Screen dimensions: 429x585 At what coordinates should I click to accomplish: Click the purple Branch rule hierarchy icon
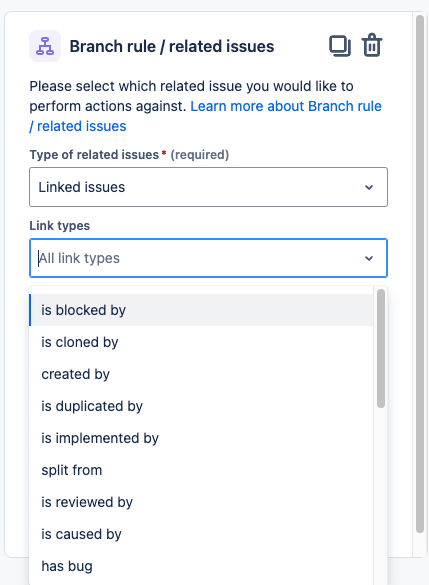pos(45,46)
